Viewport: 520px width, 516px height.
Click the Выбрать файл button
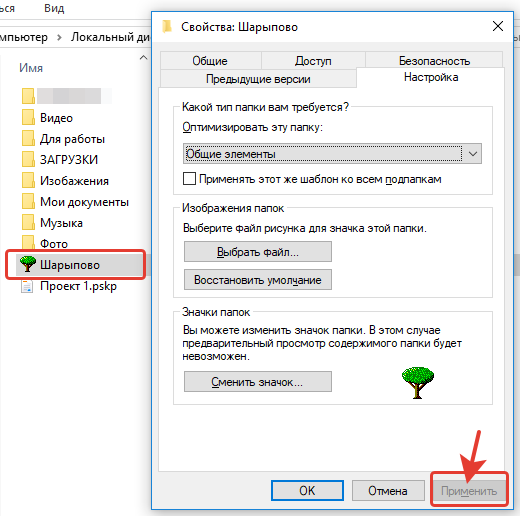pos(258,252)
